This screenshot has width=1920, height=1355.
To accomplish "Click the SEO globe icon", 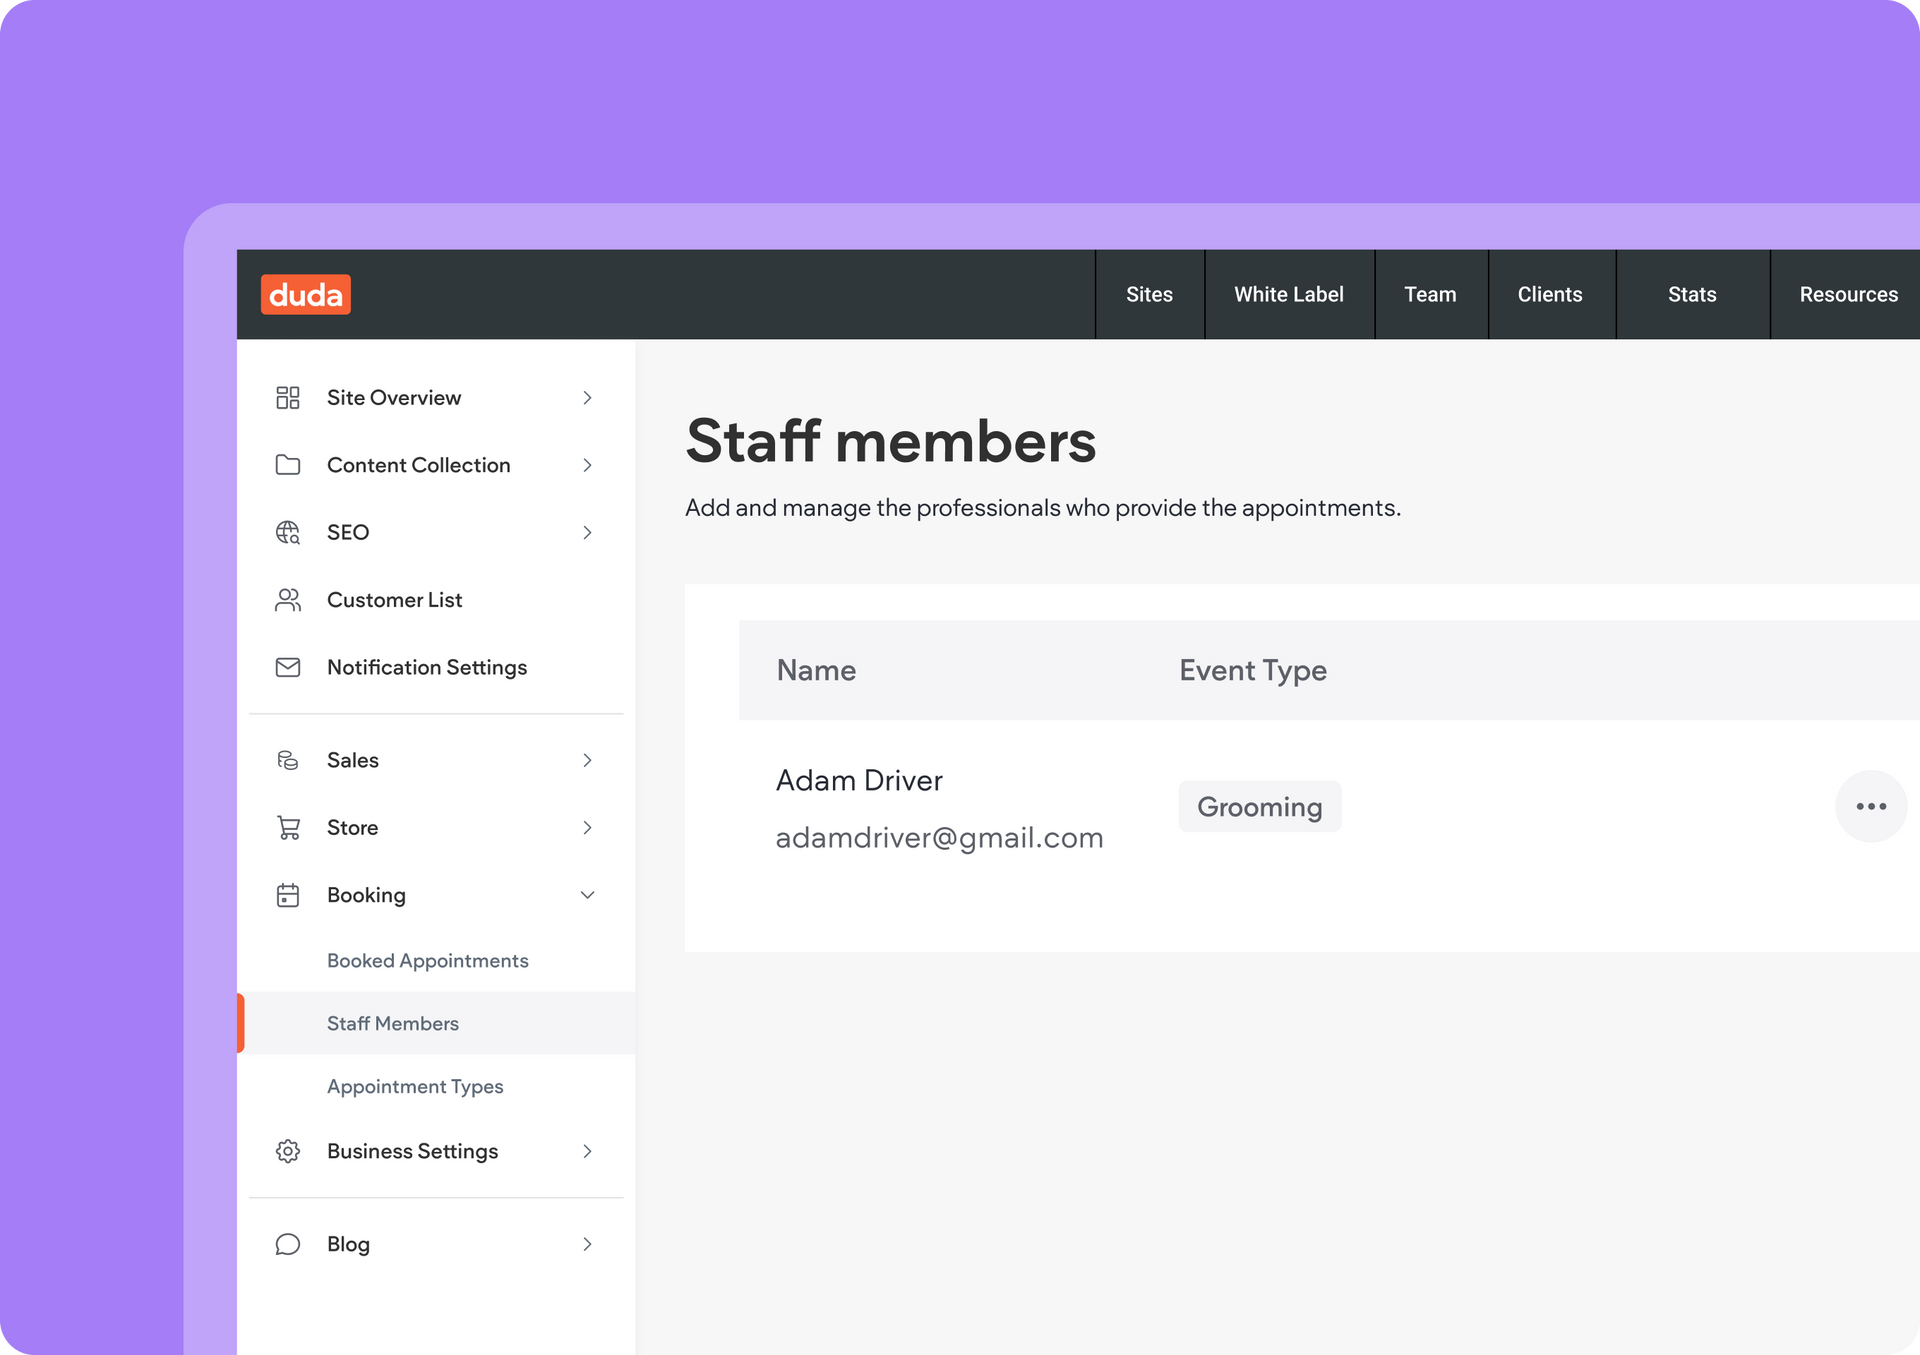I will (288, 532).
